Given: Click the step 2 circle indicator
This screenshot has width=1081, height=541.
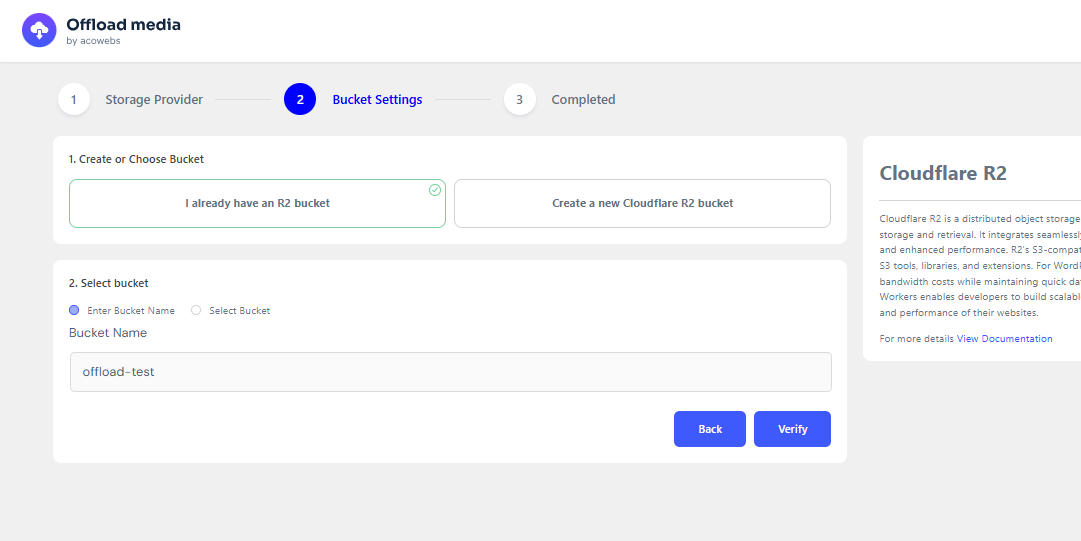Looking at the screenshot, I should (300, 100).
